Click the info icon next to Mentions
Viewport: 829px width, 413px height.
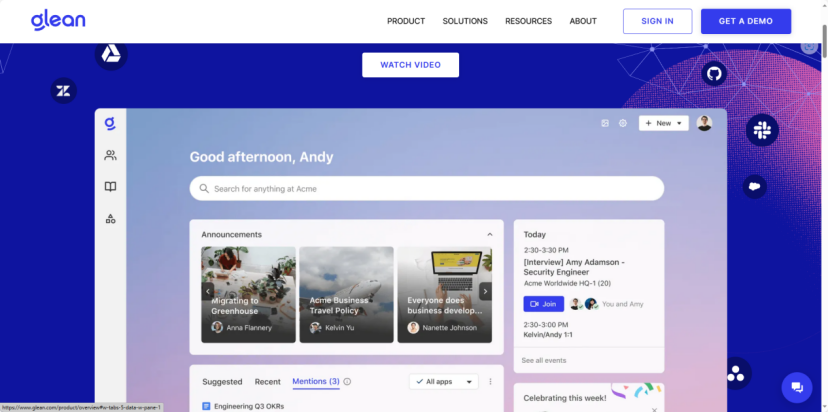coord(347,381)
